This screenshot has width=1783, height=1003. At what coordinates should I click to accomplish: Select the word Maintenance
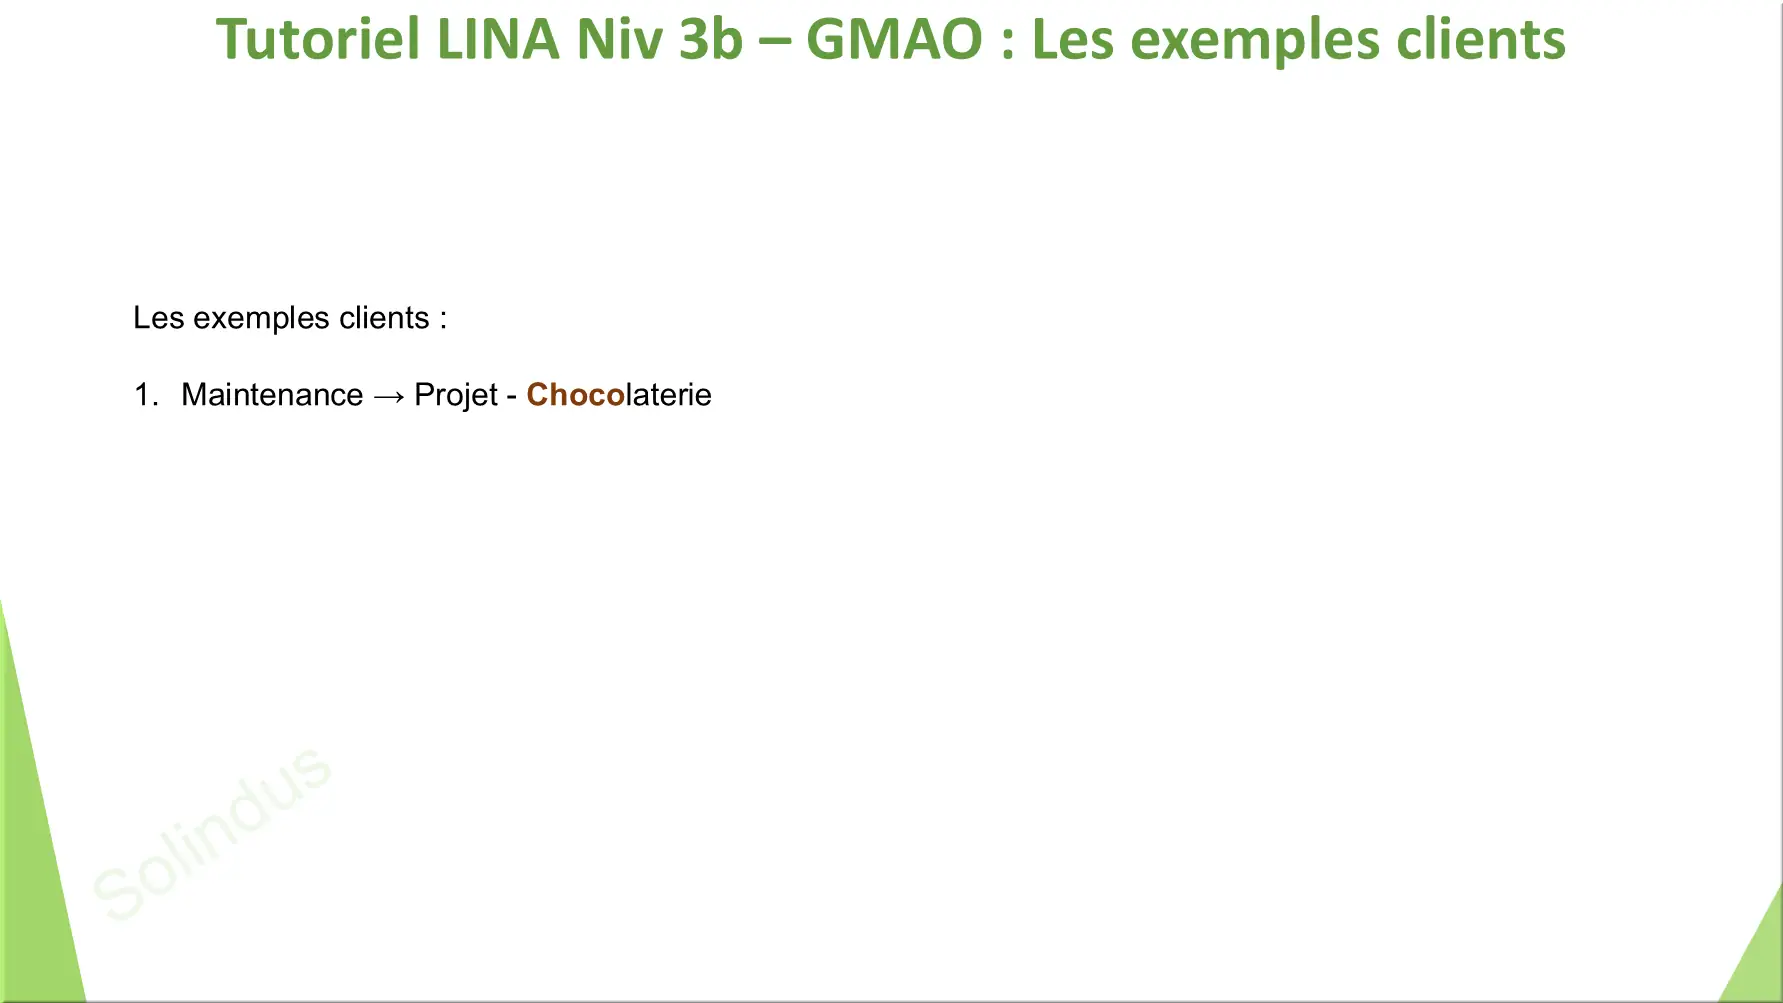coord(272,395)
